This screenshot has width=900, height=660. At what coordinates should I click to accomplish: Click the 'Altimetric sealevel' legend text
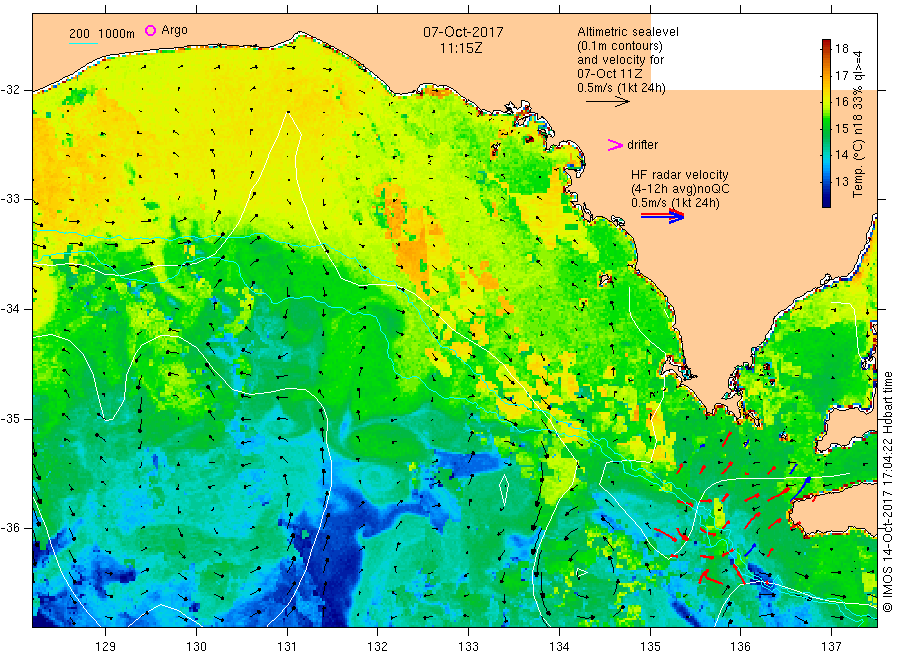point(628,32)
